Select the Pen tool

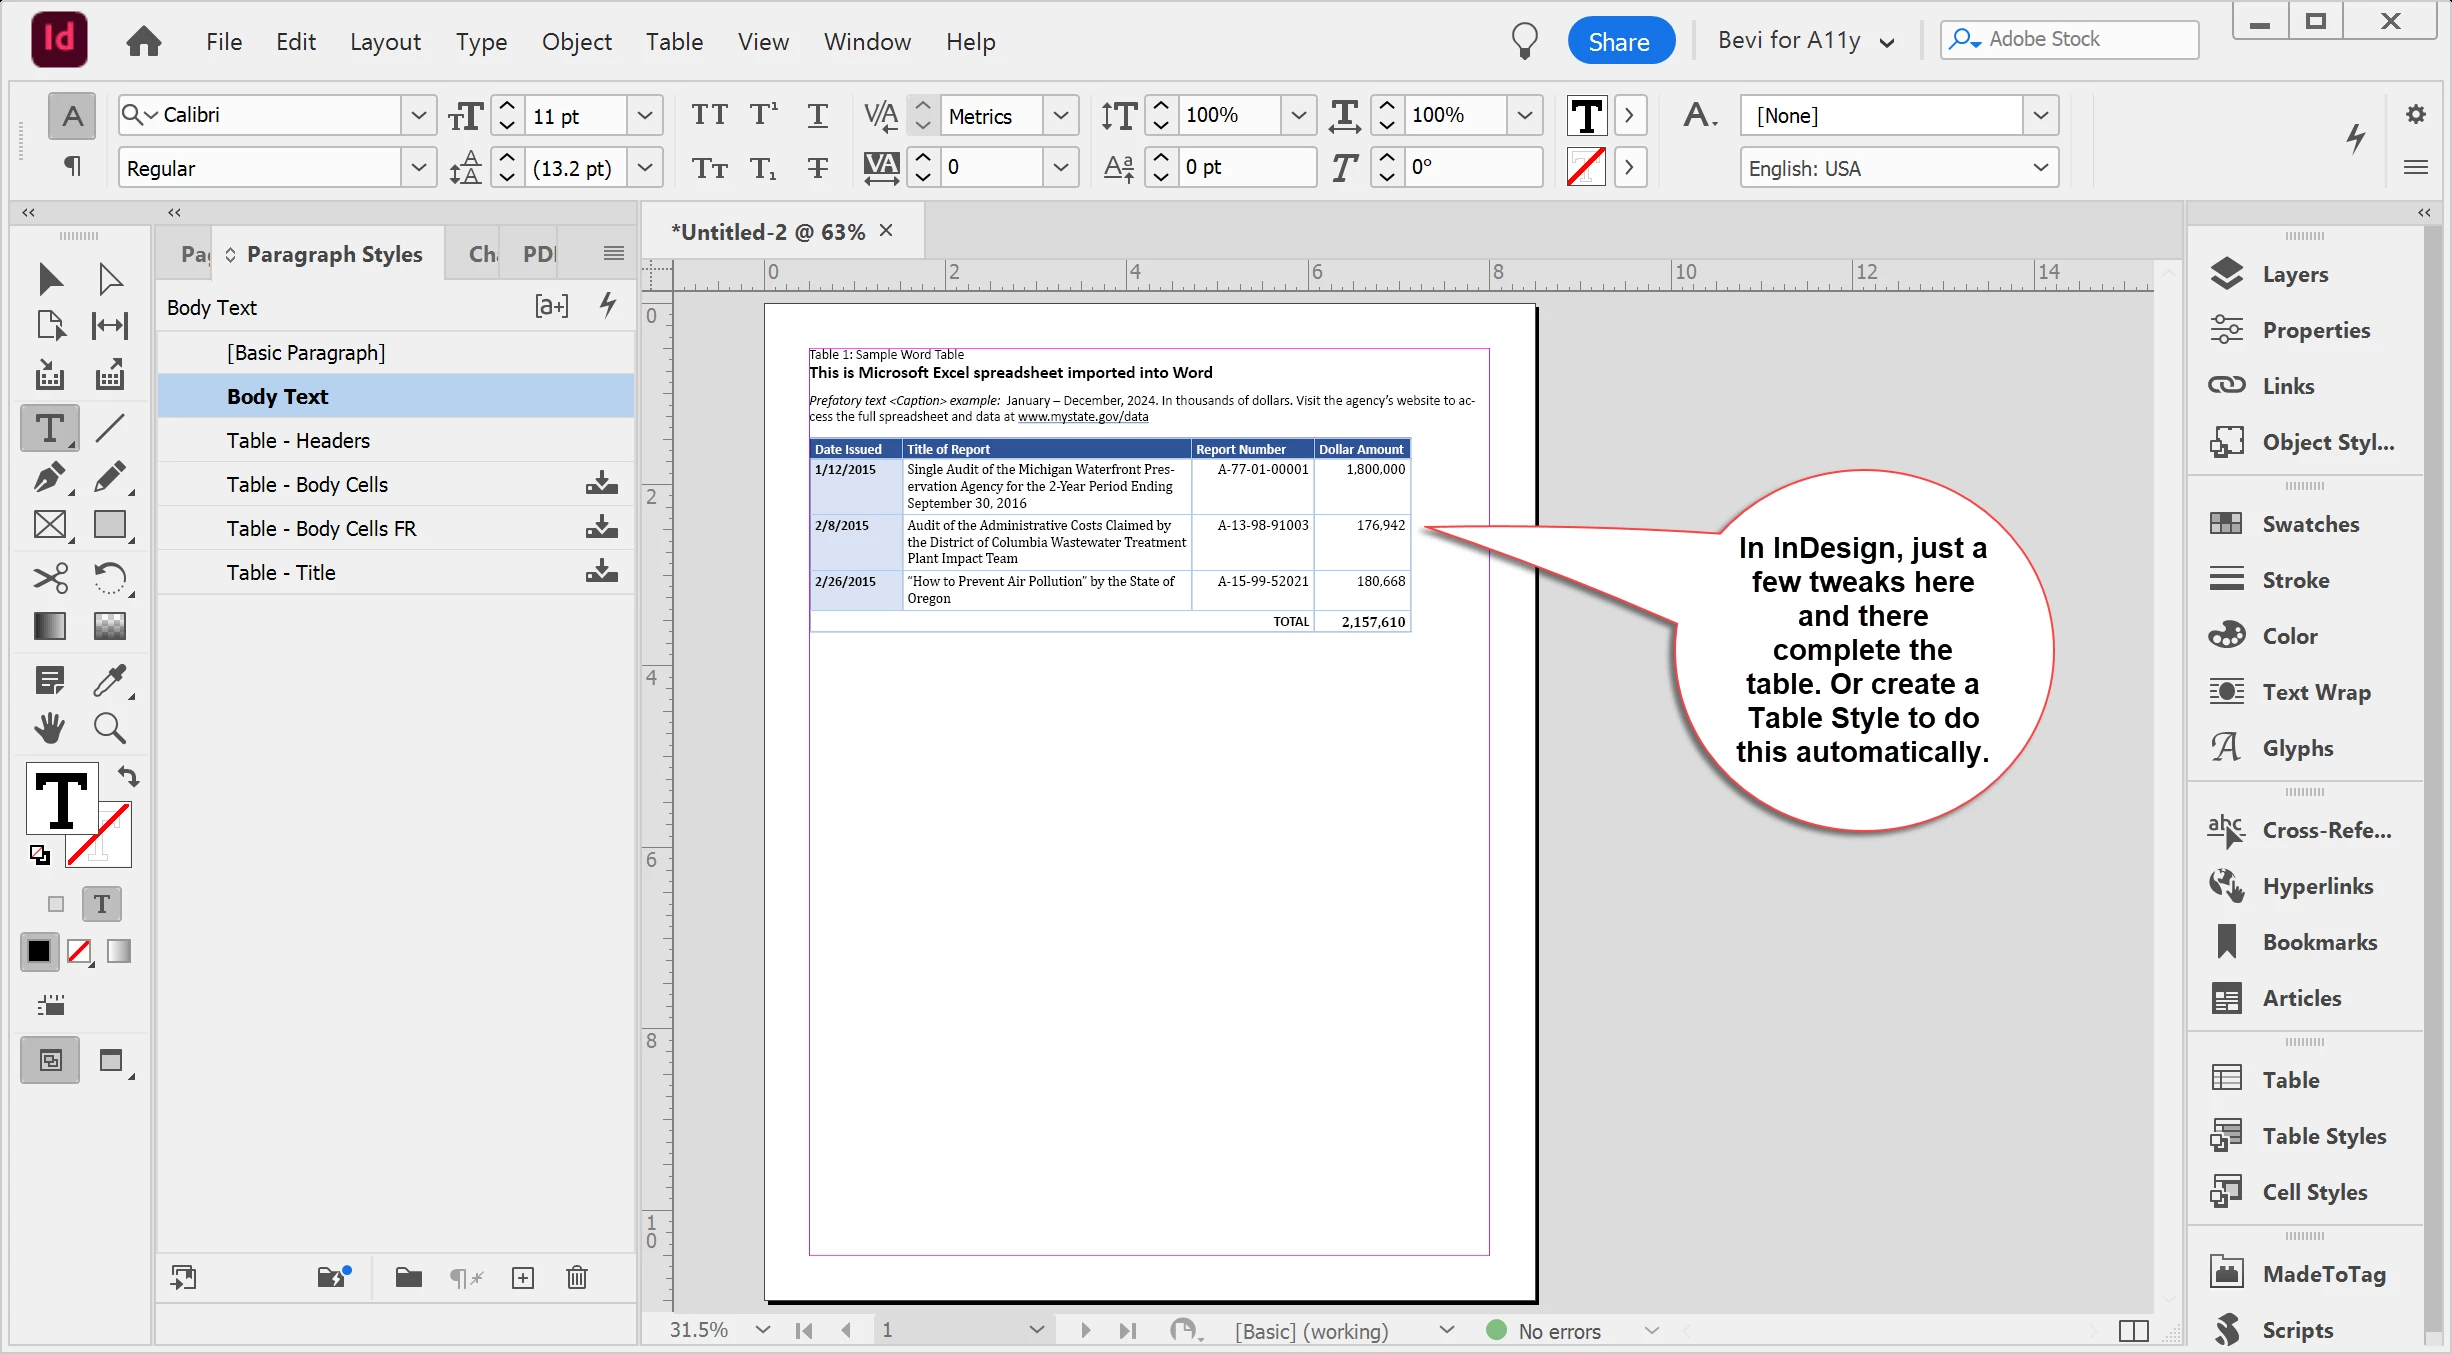pos(49,477)
